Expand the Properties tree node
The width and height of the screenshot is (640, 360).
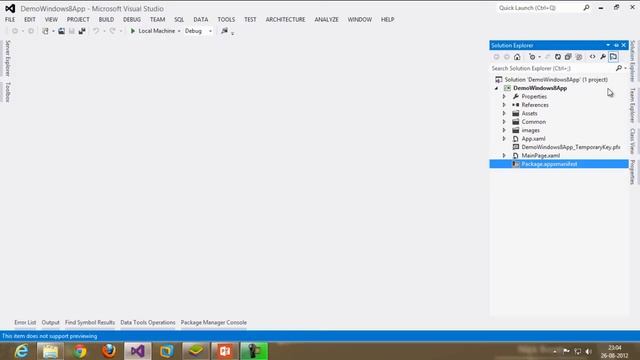click(x=504, y=97)
